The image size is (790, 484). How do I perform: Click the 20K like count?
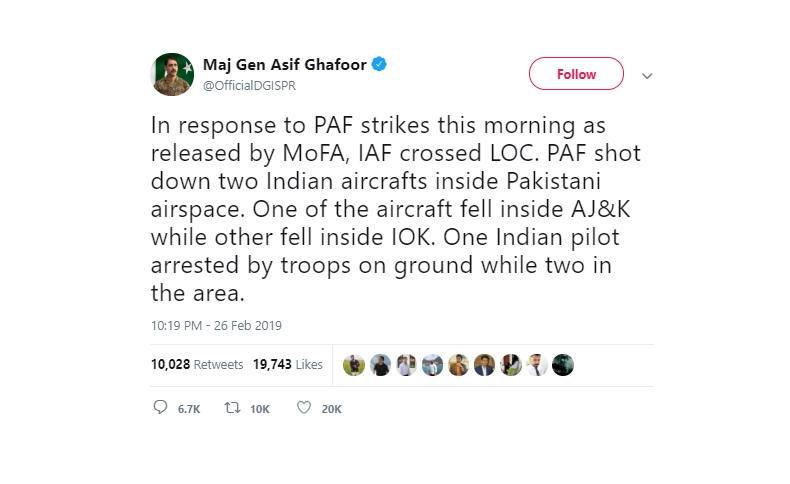coord(332,409)
